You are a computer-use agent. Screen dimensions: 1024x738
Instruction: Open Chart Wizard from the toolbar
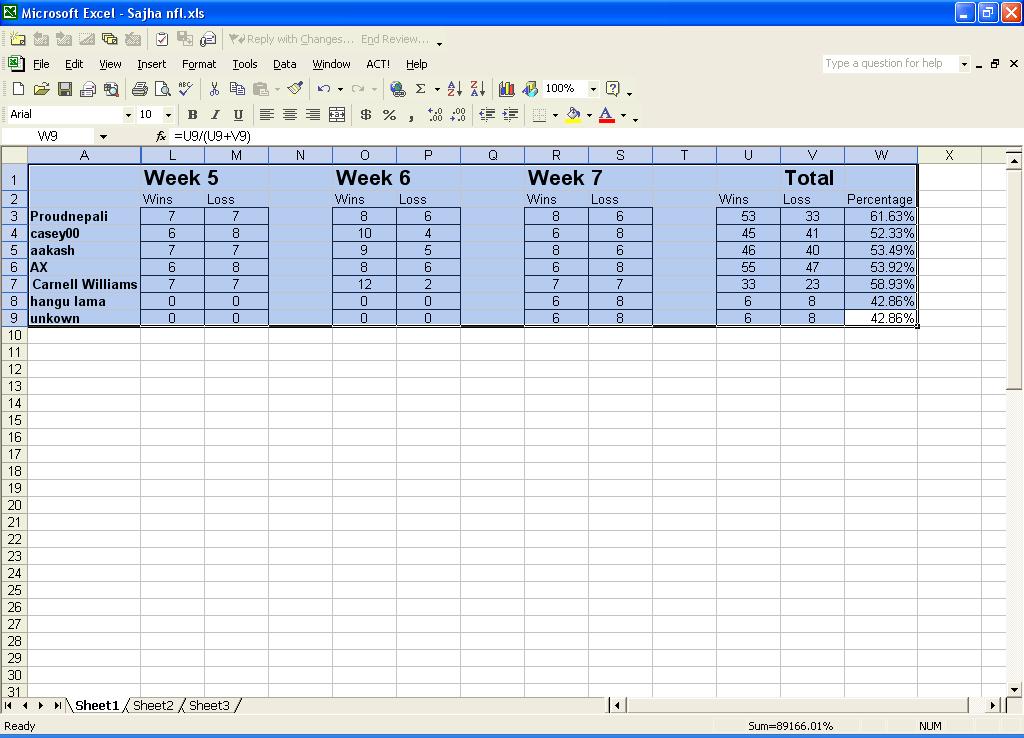click(x=507, y=89)
